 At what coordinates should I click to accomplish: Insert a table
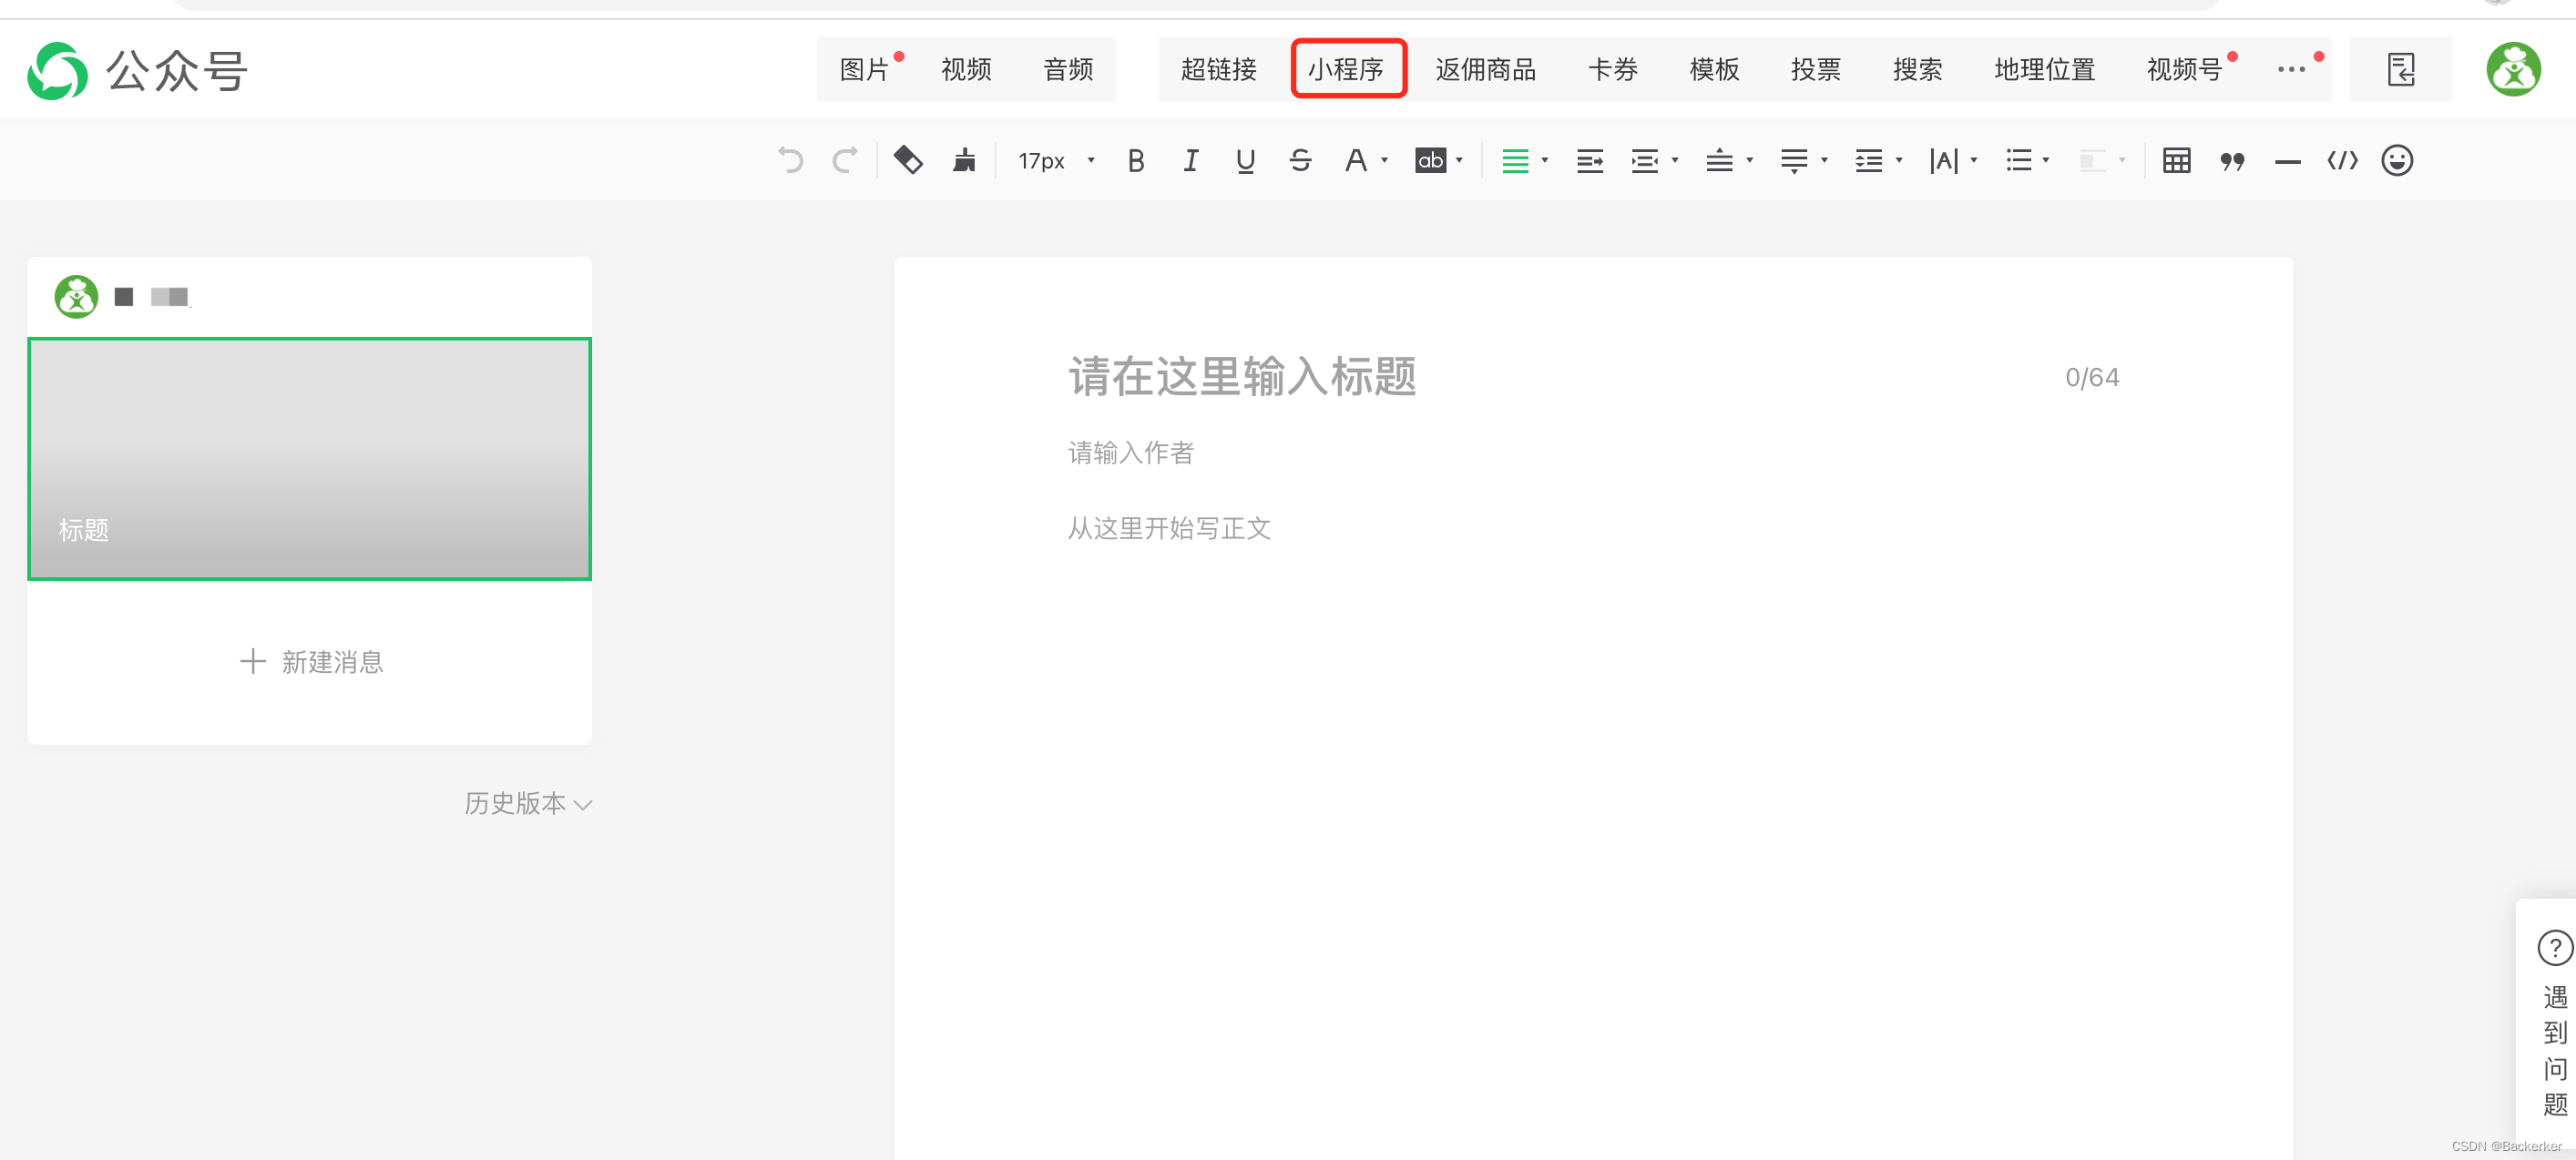[2177, 160]
